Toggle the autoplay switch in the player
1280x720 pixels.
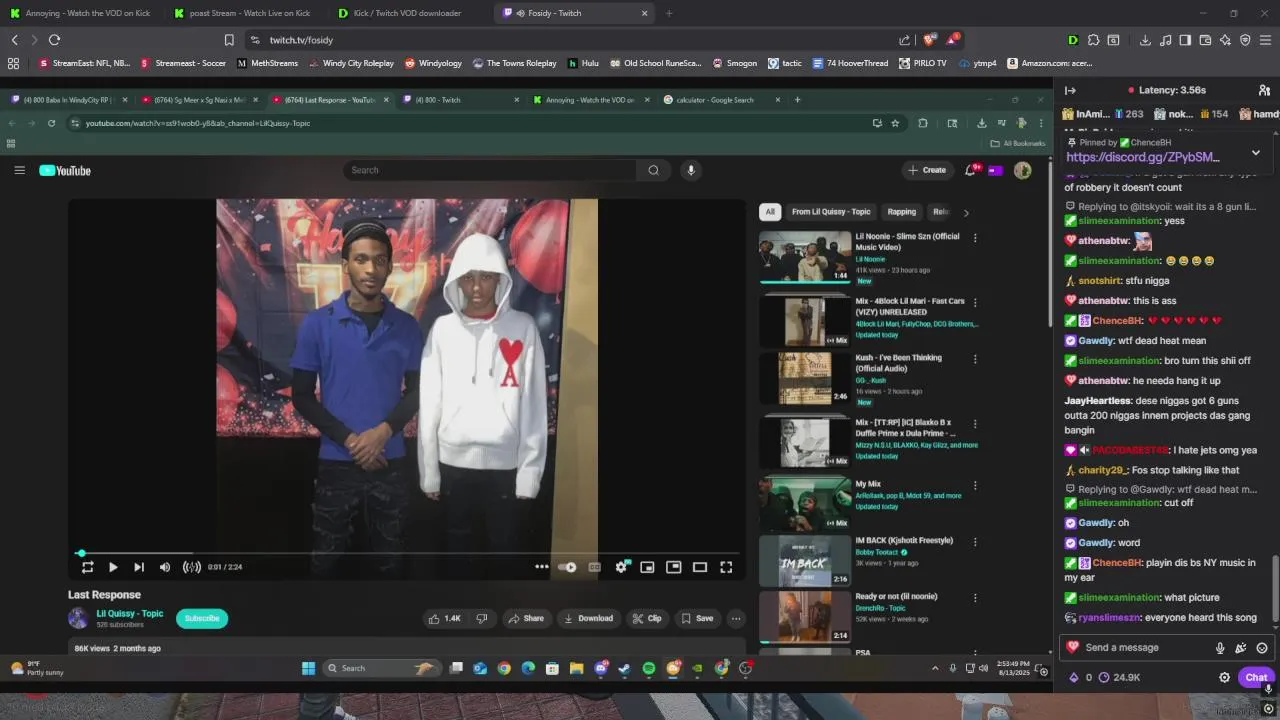click(x=567, y=567)
